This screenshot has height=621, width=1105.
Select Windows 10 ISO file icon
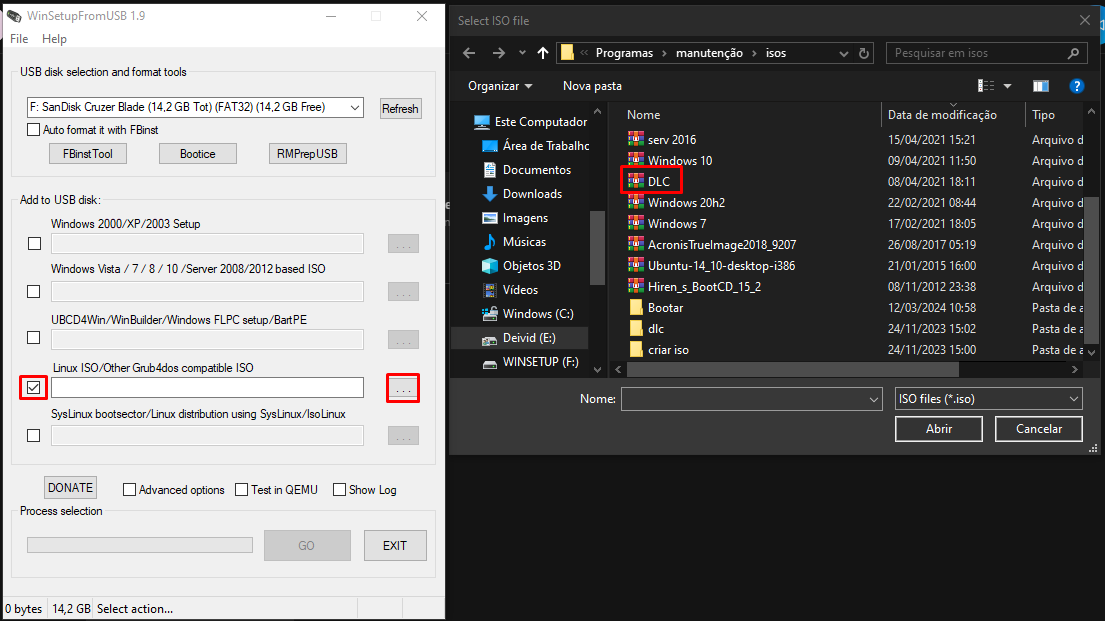click(x=636, y=160)
